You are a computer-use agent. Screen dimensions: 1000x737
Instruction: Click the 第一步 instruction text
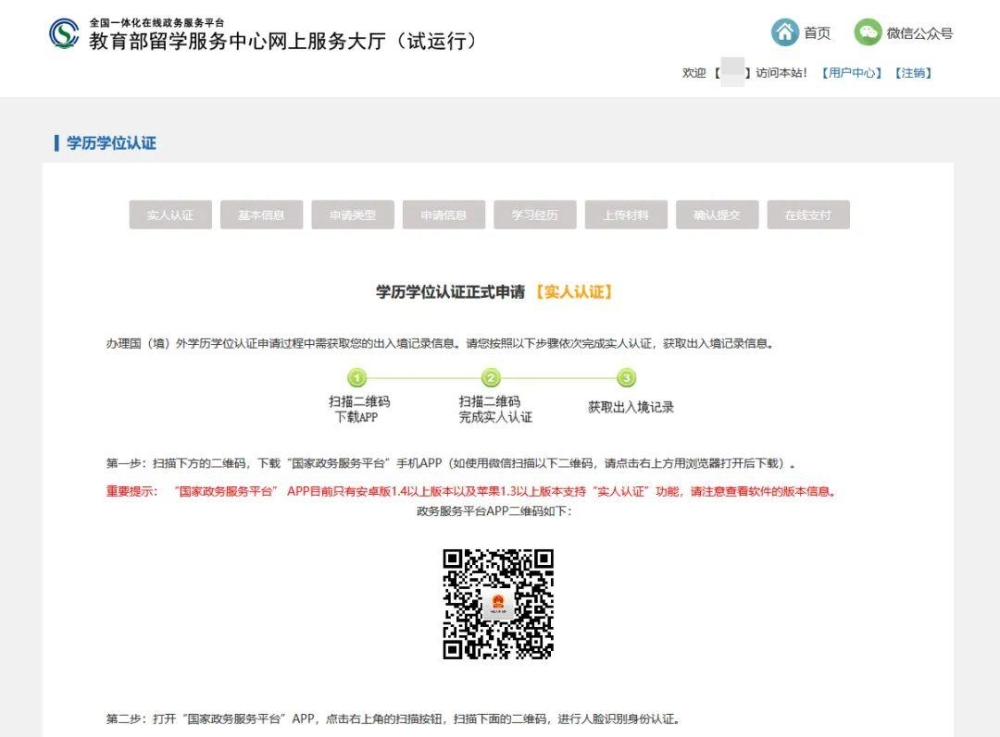click(451, 463)
